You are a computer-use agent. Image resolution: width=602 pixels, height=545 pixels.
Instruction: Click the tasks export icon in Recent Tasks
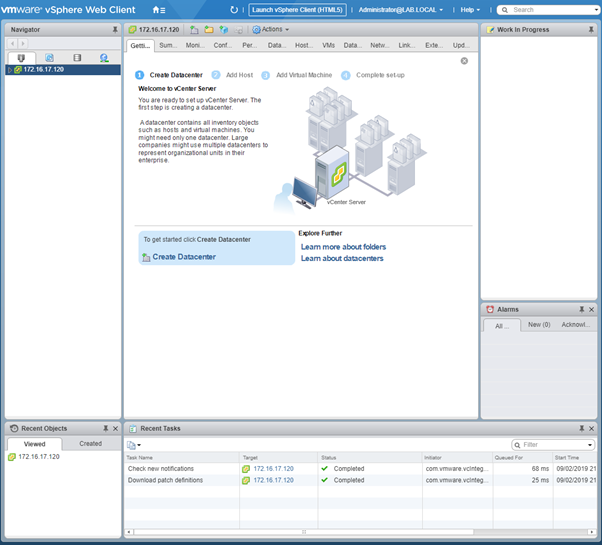coord(134,445)
